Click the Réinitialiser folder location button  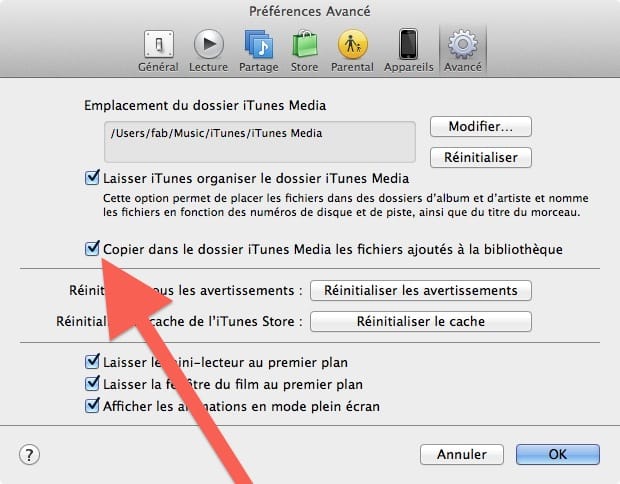pos(480,157)
